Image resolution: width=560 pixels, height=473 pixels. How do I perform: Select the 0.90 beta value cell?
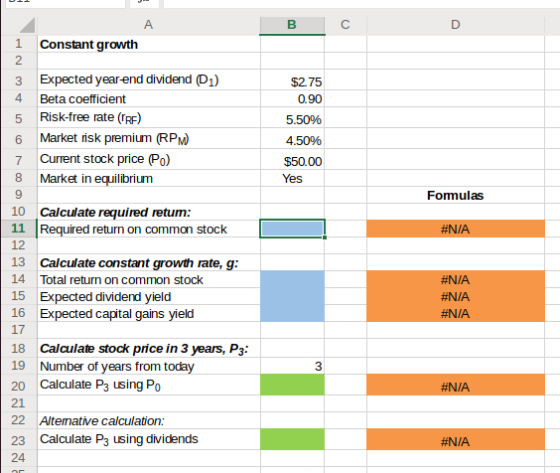292,99
